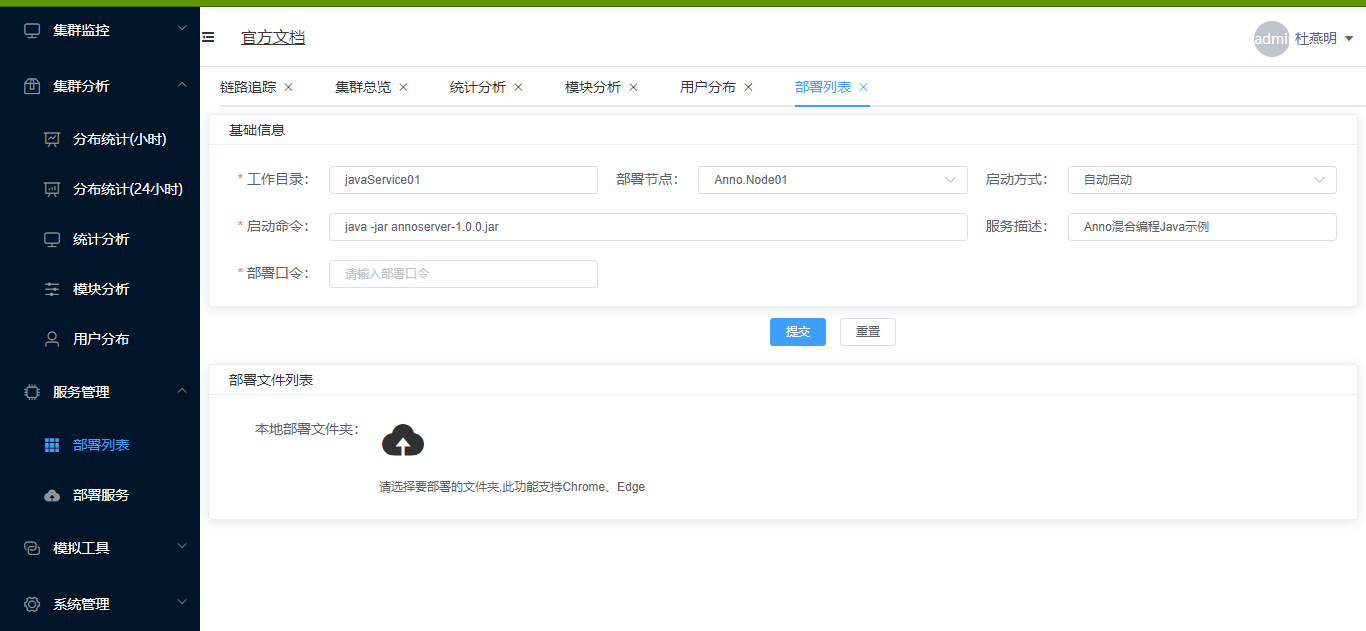Close the 模块分析 tab
The width and height of the screenshot is (1366, 631).
click(633, 87)
